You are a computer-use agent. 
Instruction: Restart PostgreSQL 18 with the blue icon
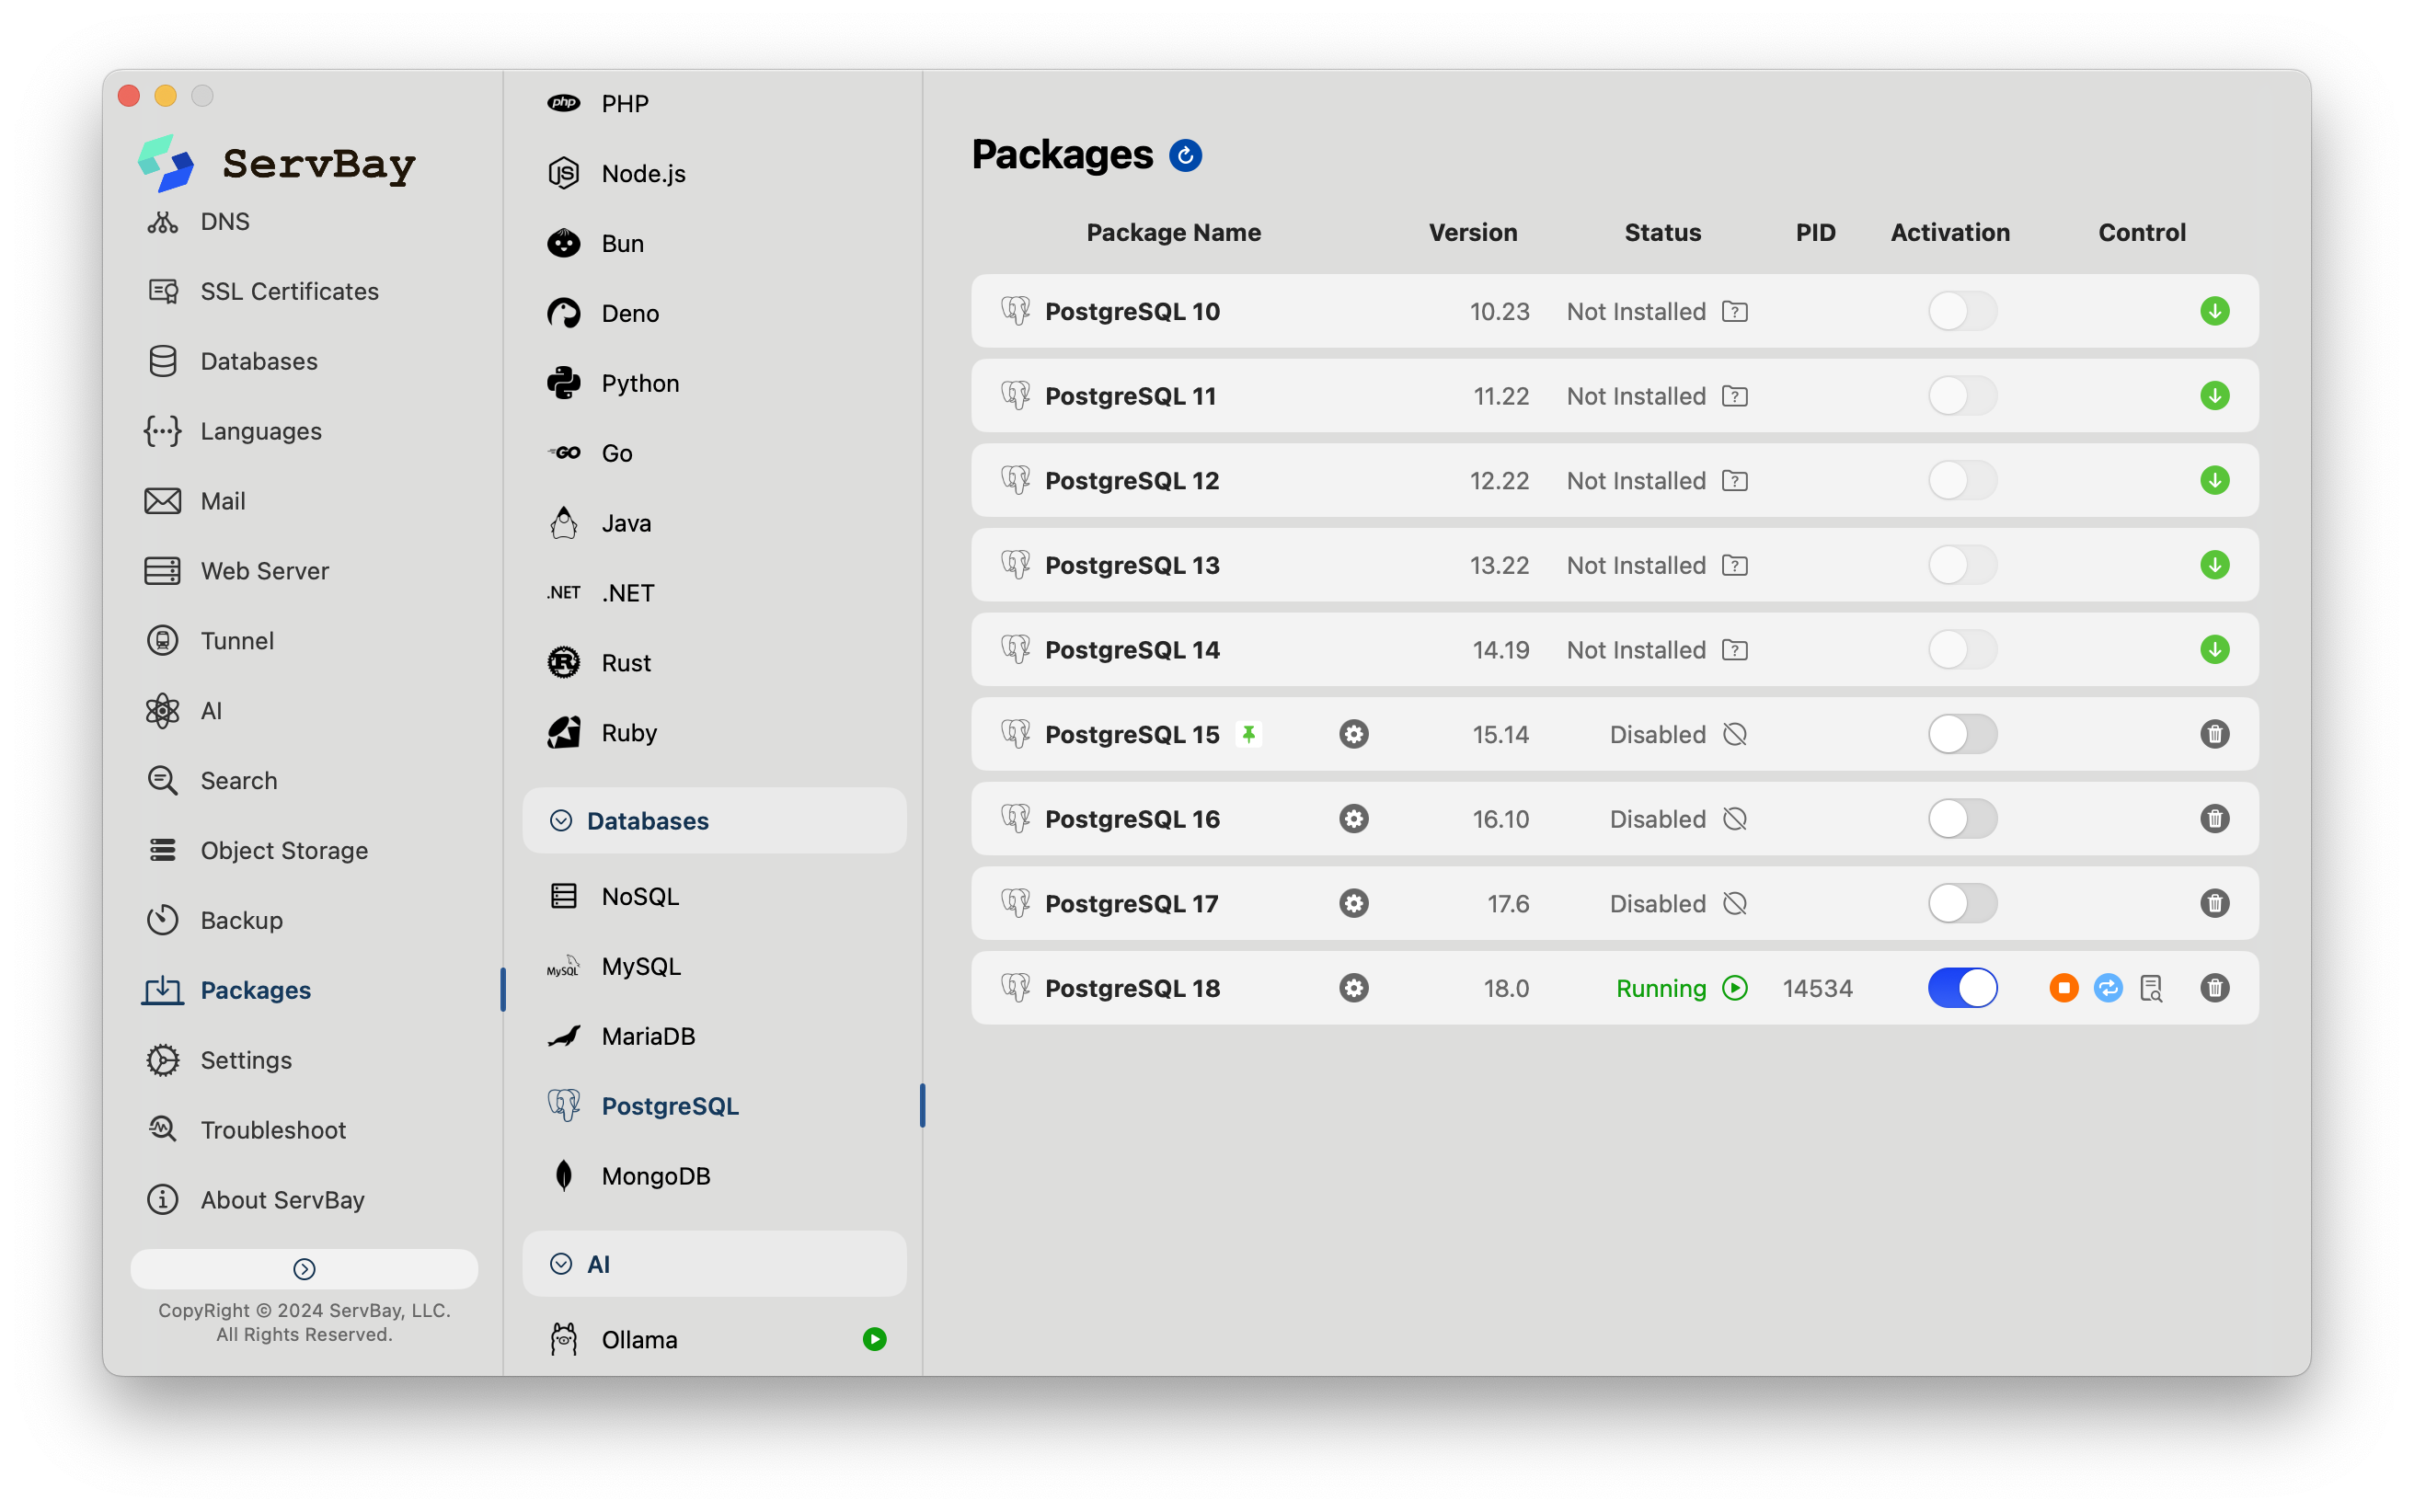click(x=2107, y=988)
